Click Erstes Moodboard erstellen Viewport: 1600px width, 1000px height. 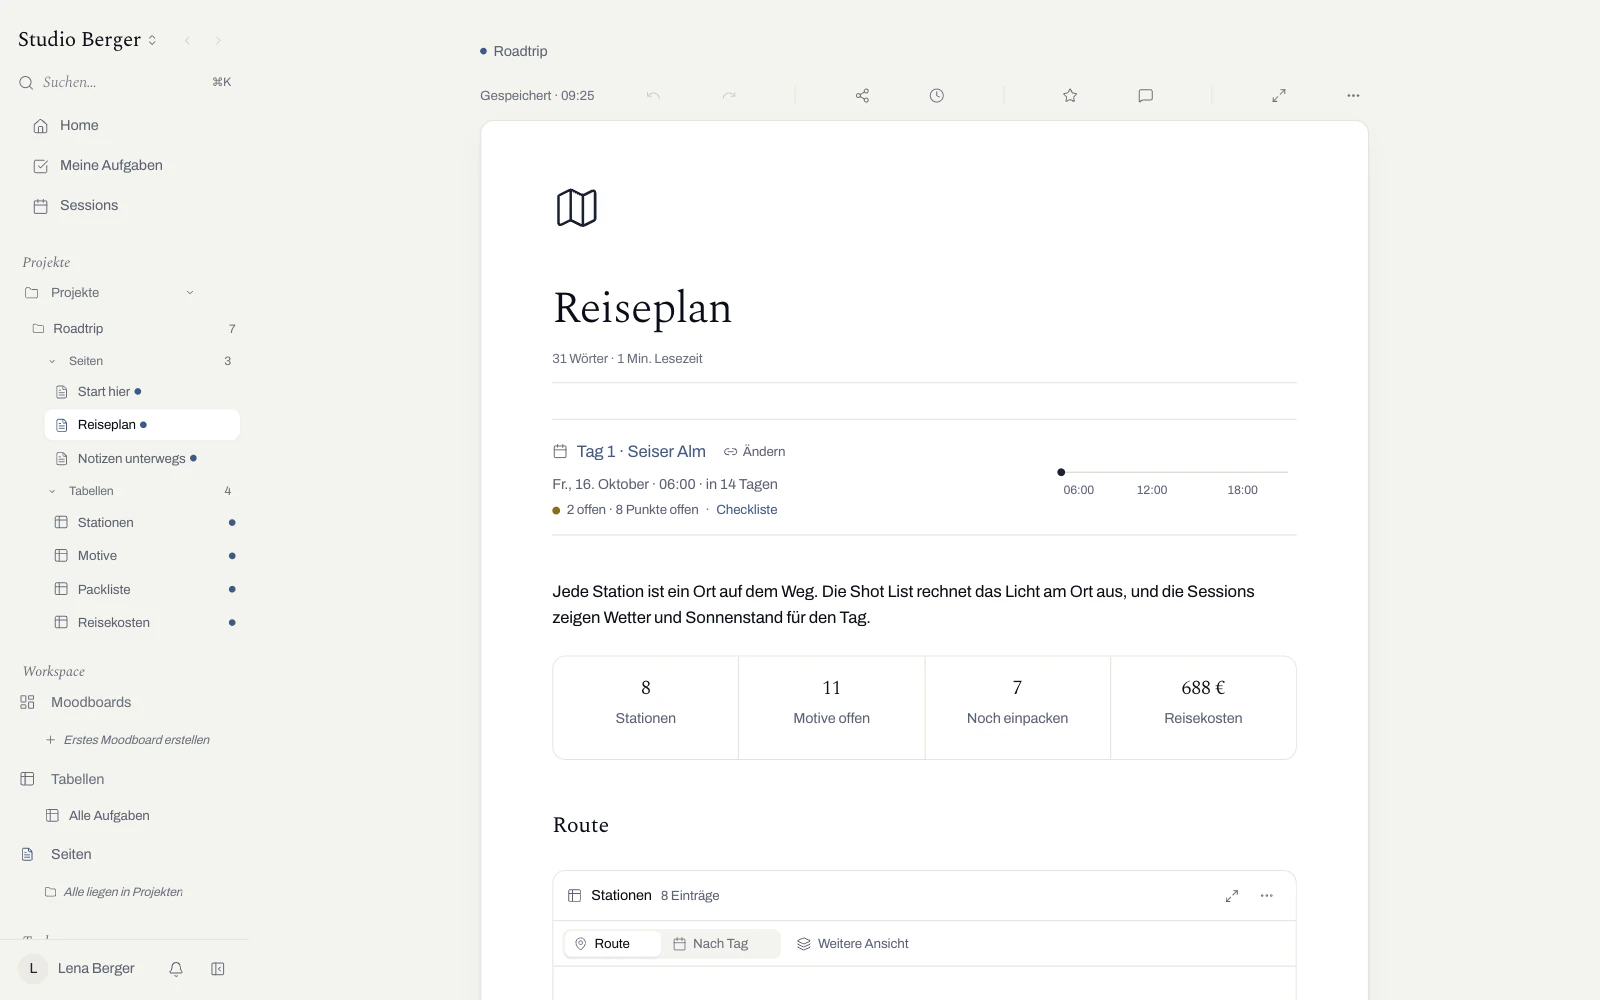coord(128,740)
